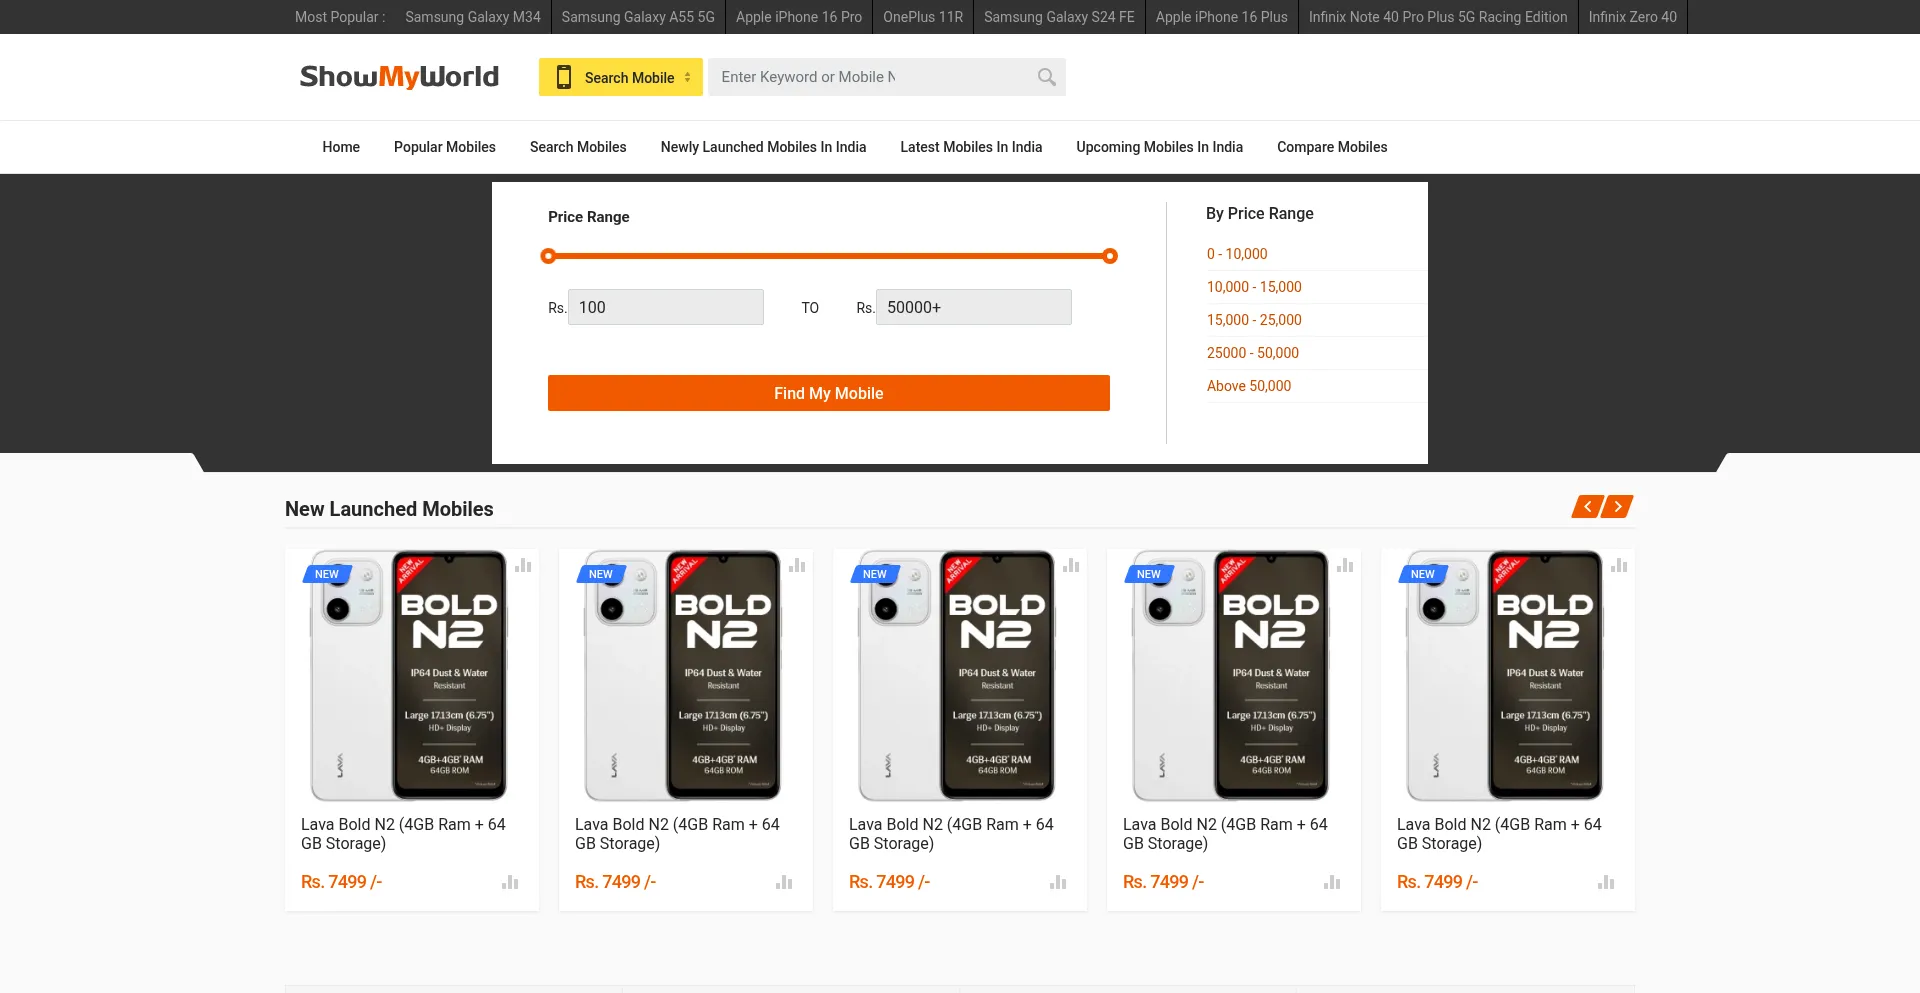Go to next New Launched Mobiles slide
The width and height of the screenshot is (1920, 993).
[x=1618, y=507]
